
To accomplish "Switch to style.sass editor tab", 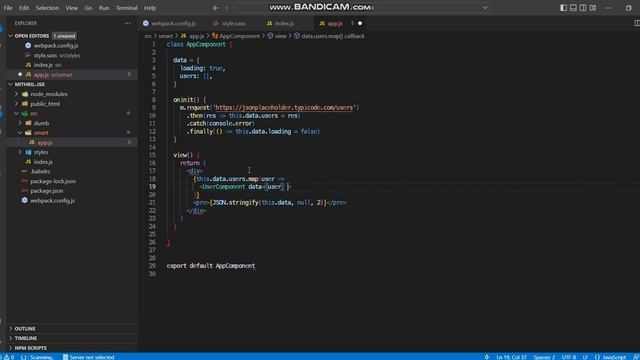I will (234, 24).
